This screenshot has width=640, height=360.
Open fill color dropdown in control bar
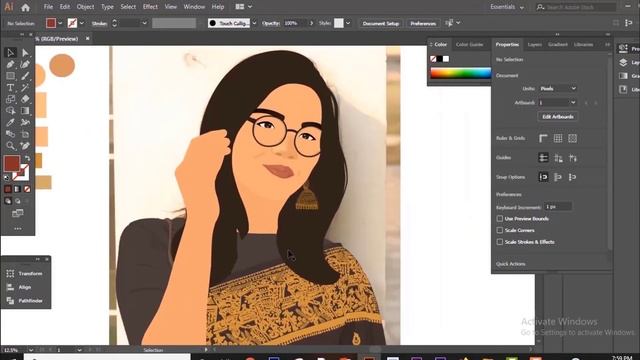(60, 23)
